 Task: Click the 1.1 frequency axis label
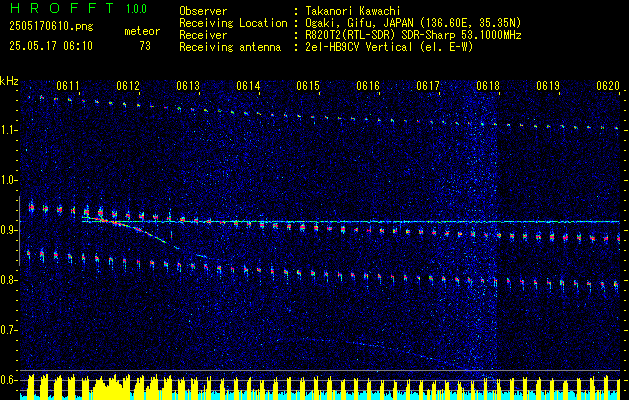tap(8, 130)
